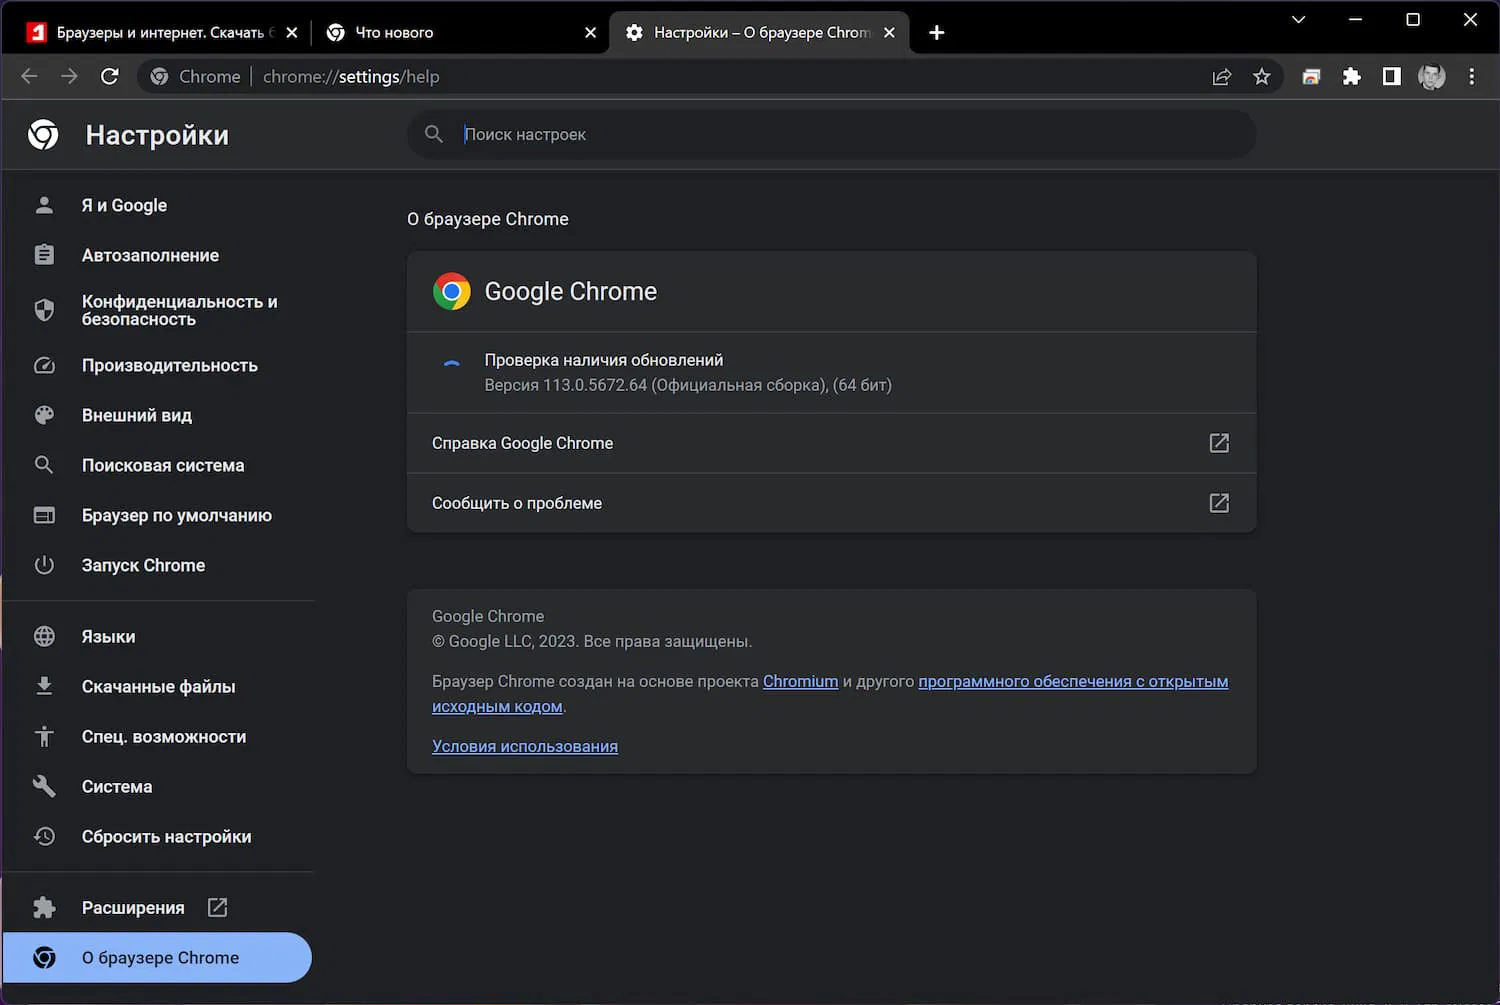Bookmark this page with star icon
This screenshot has width=1500, height=1005.
[x=1262, y=77]
